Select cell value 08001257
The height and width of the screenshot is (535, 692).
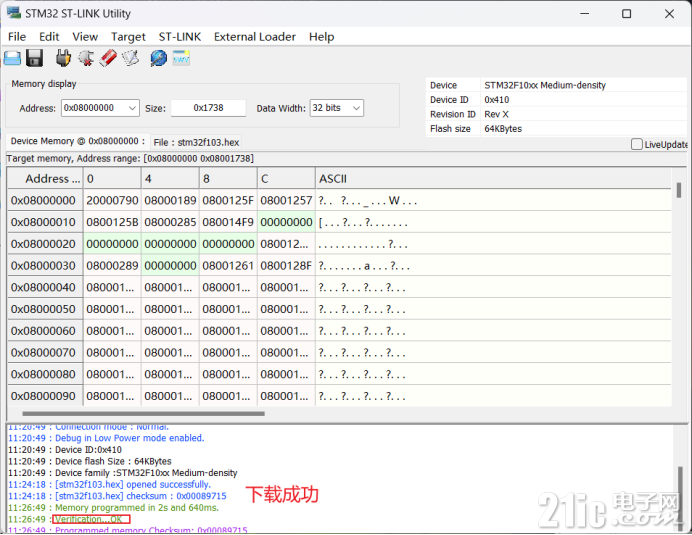[286, 200]
